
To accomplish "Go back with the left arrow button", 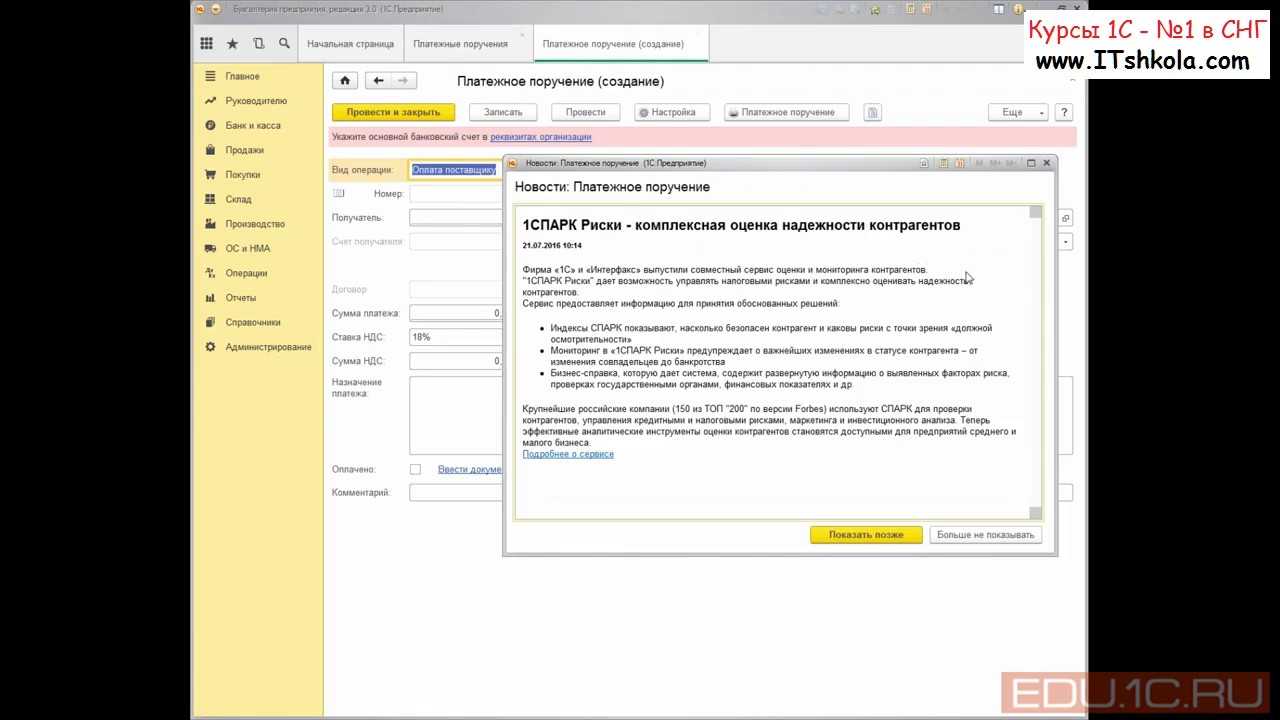I will pyautogui.click(x=378, y=81).
